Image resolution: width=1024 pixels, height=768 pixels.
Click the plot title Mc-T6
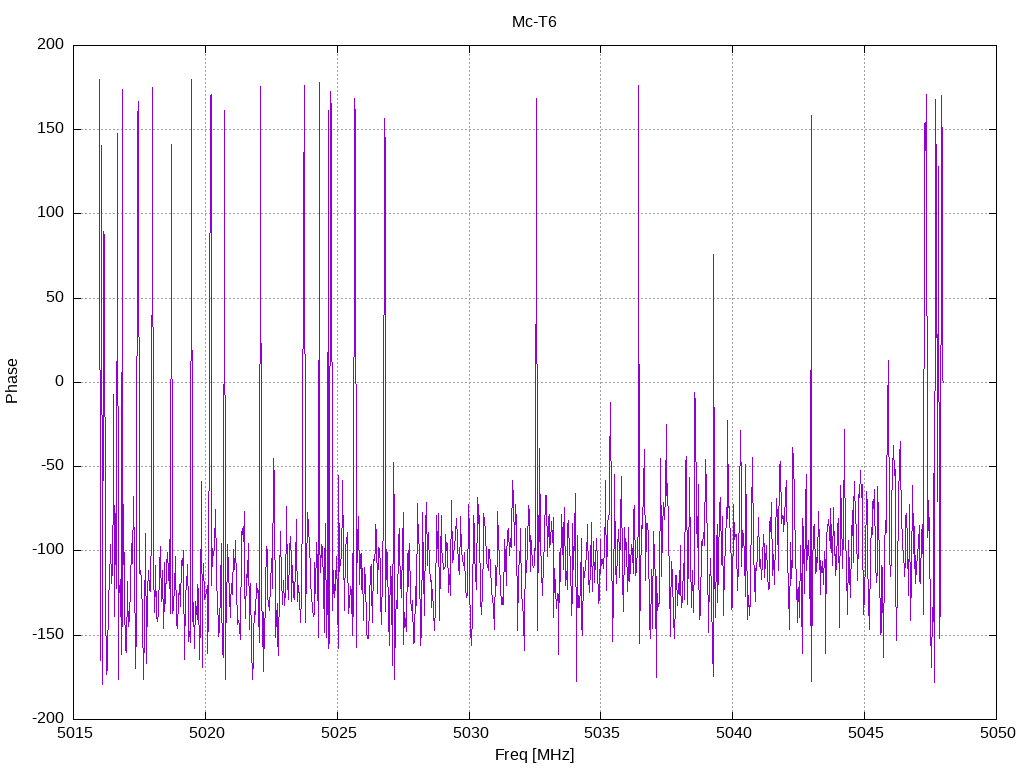534,22
